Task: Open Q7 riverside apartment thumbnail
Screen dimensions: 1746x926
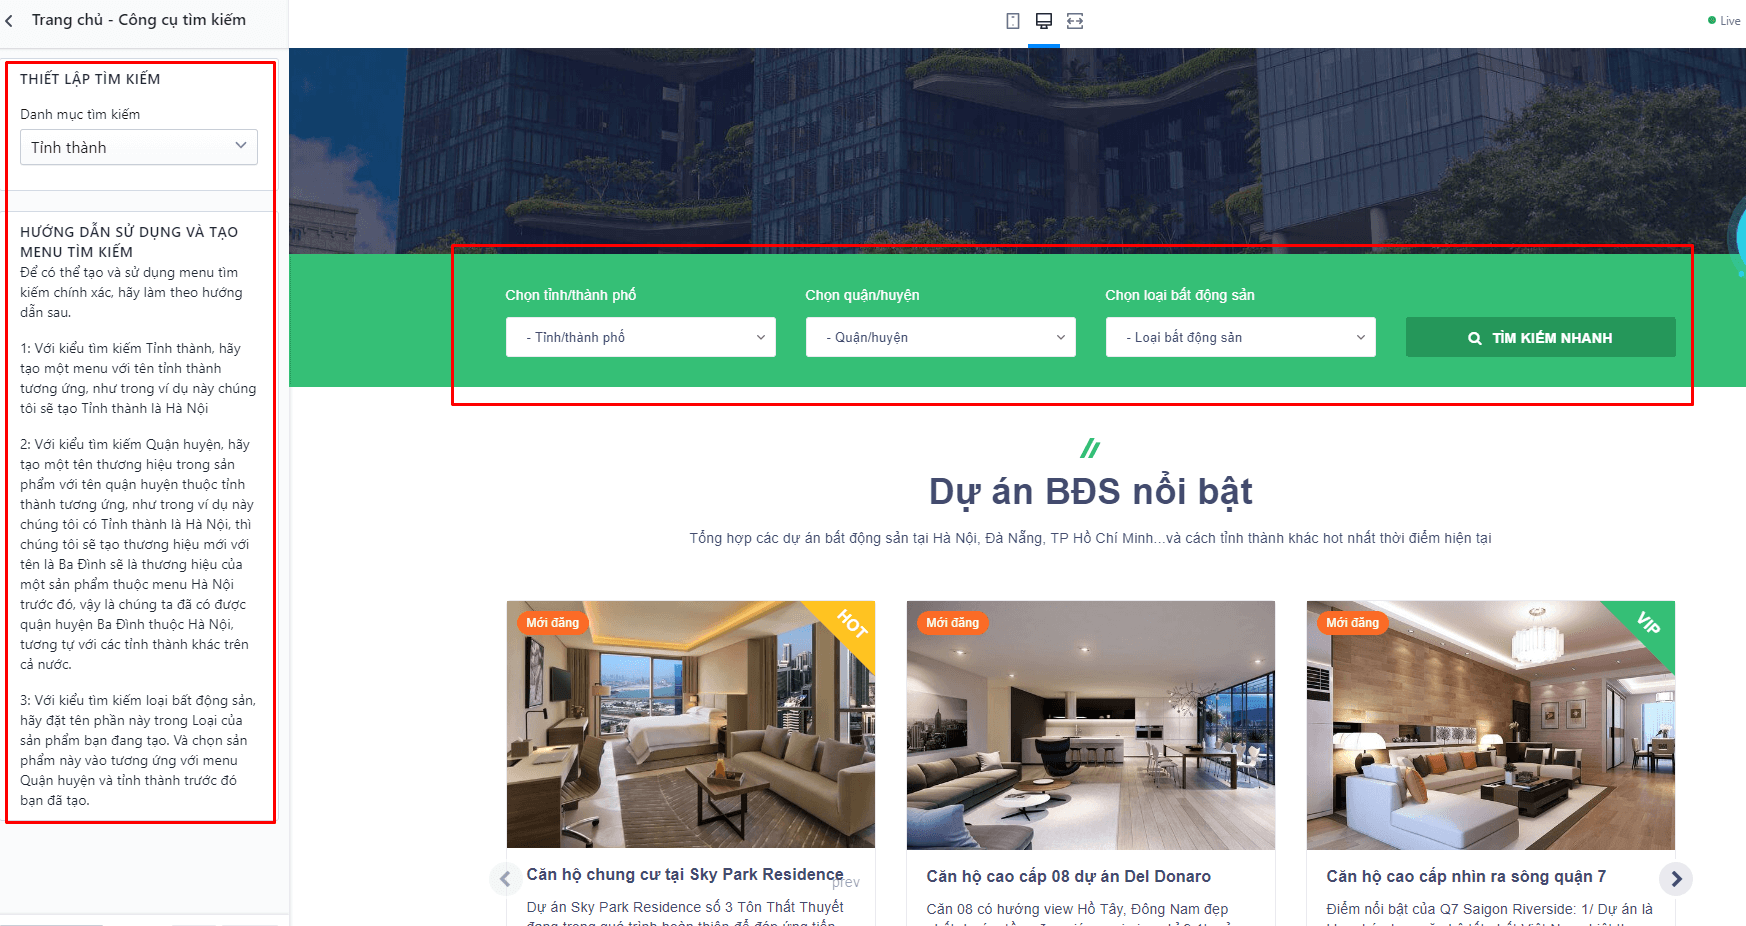Action: (x=1491, y=724)
